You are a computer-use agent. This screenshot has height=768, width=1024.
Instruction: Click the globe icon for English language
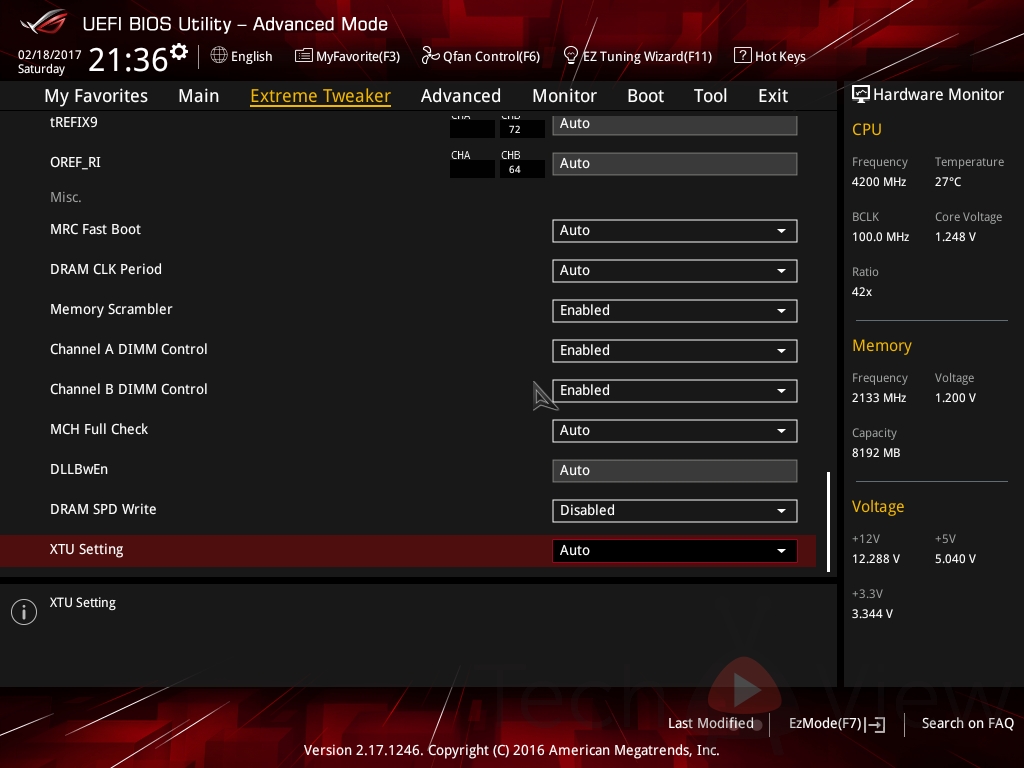pyautogui.click(x=219, y=56)
